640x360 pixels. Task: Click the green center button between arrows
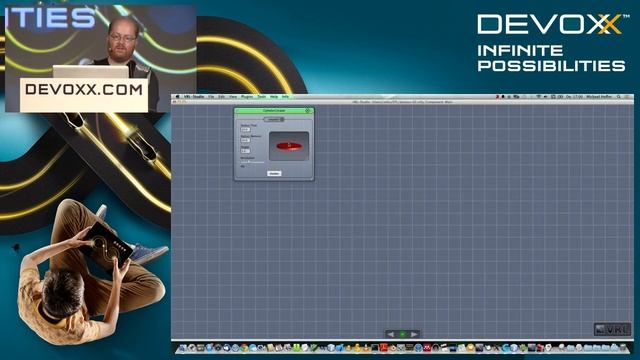pyautogui.click(x=402, y=334)
